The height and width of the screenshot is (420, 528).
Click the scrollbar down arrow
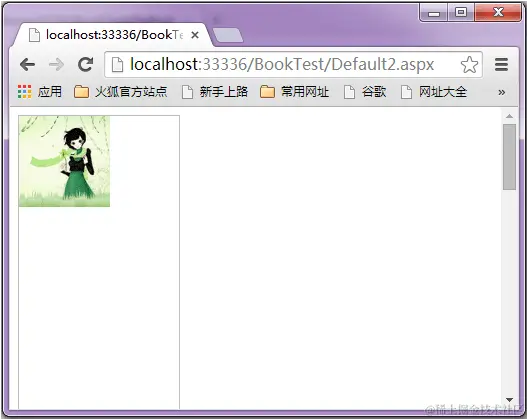coord(509,400)
